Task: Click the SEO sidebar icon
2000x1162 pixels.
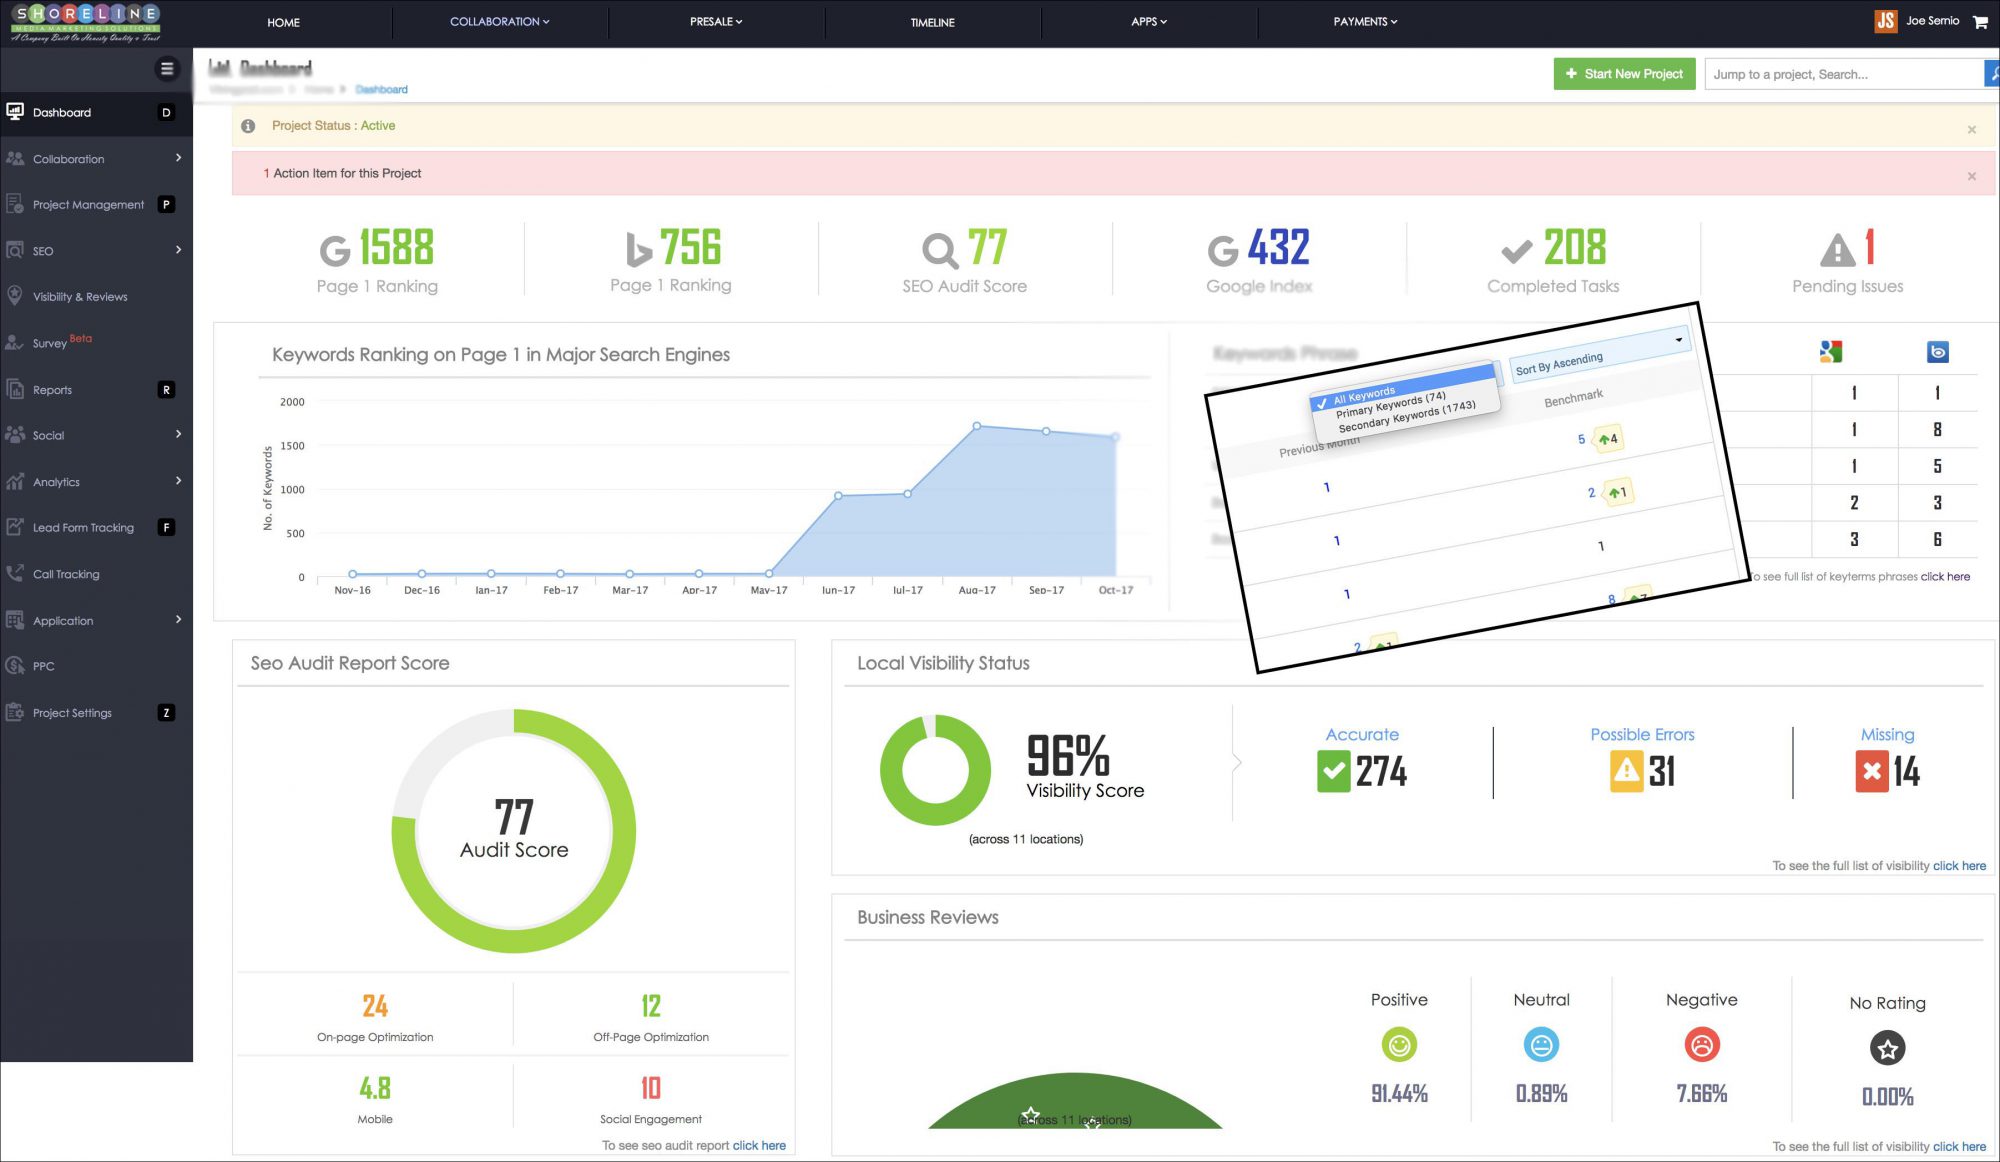Action: tap(15, 250)
